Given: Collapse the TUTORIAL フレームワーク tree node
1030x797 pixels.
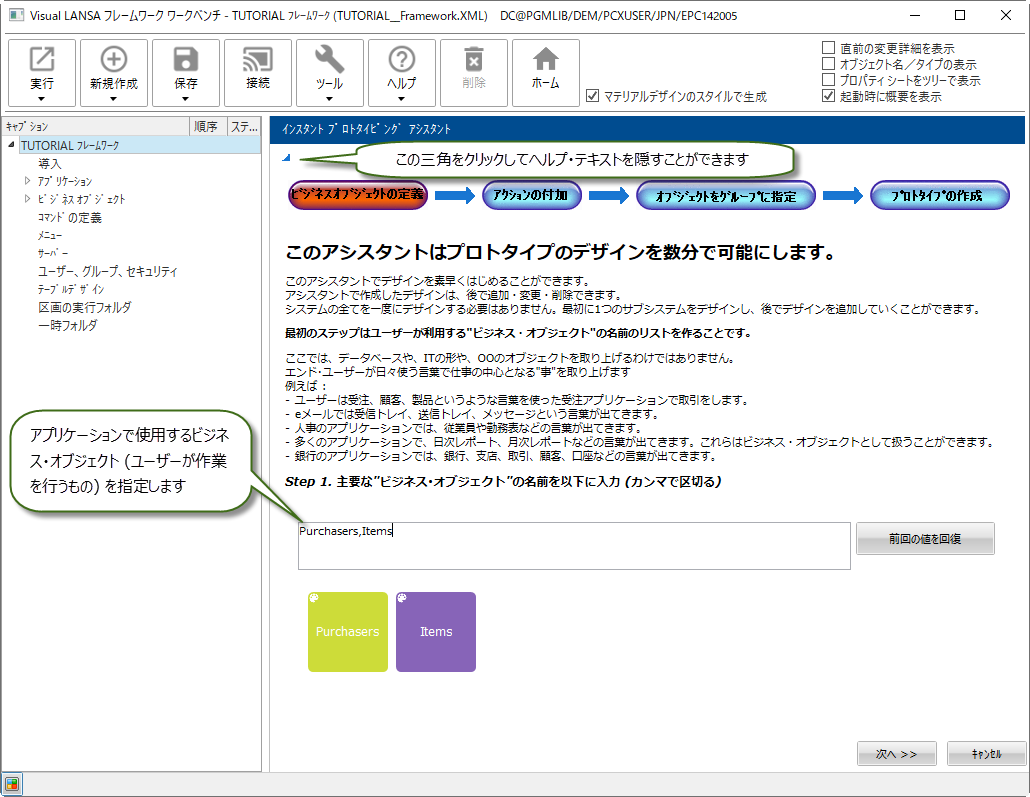Looking at the screenshot, I should (x=11, y=145).
